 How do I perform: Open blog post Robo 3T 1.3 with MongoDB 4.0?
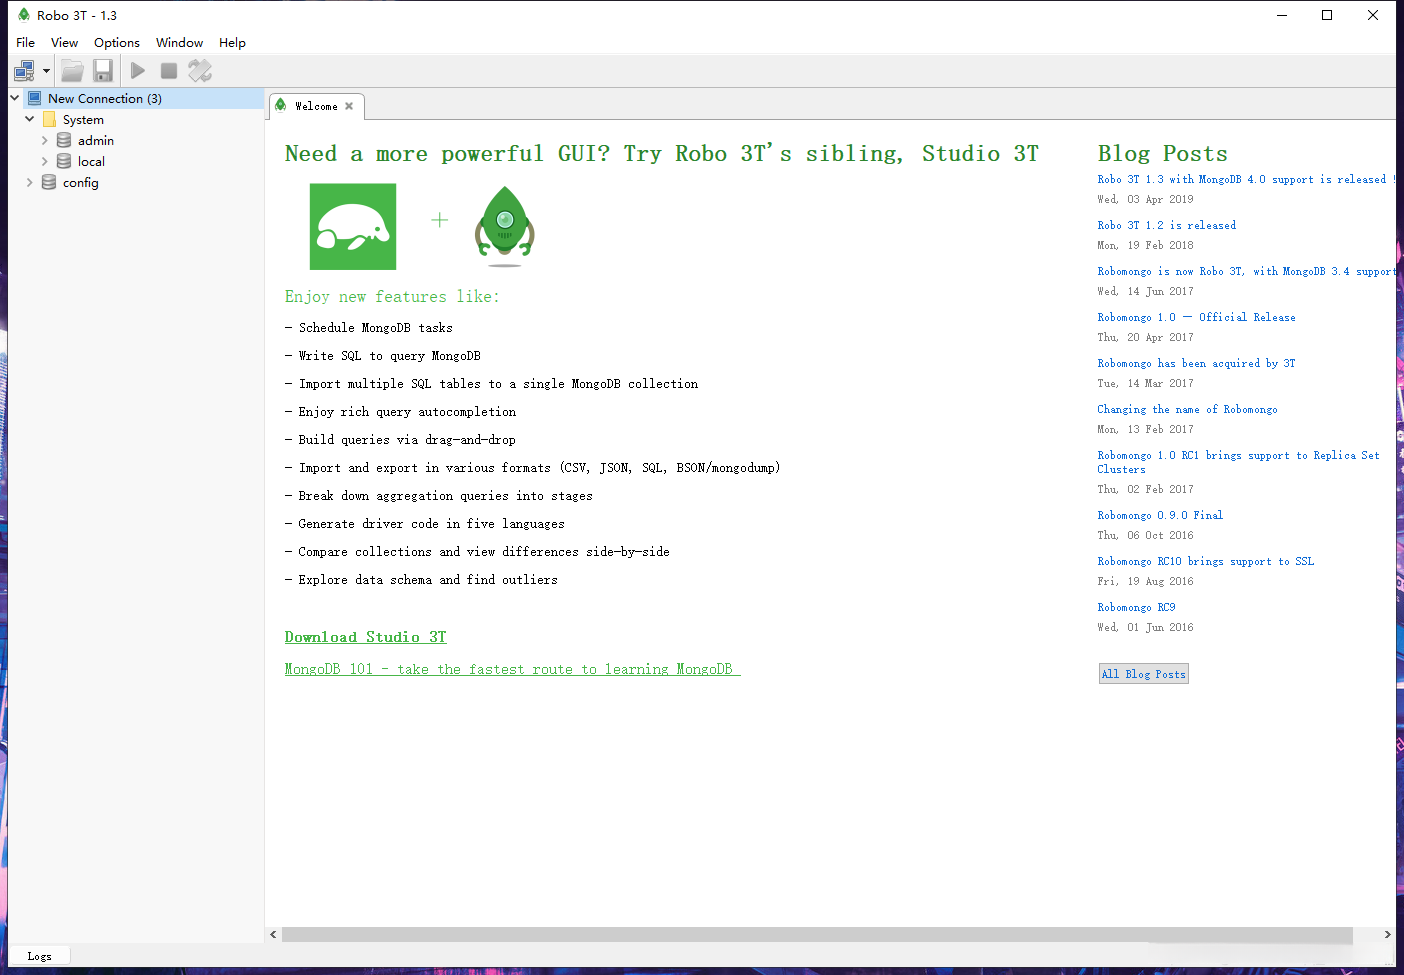tap(1245, 180)
